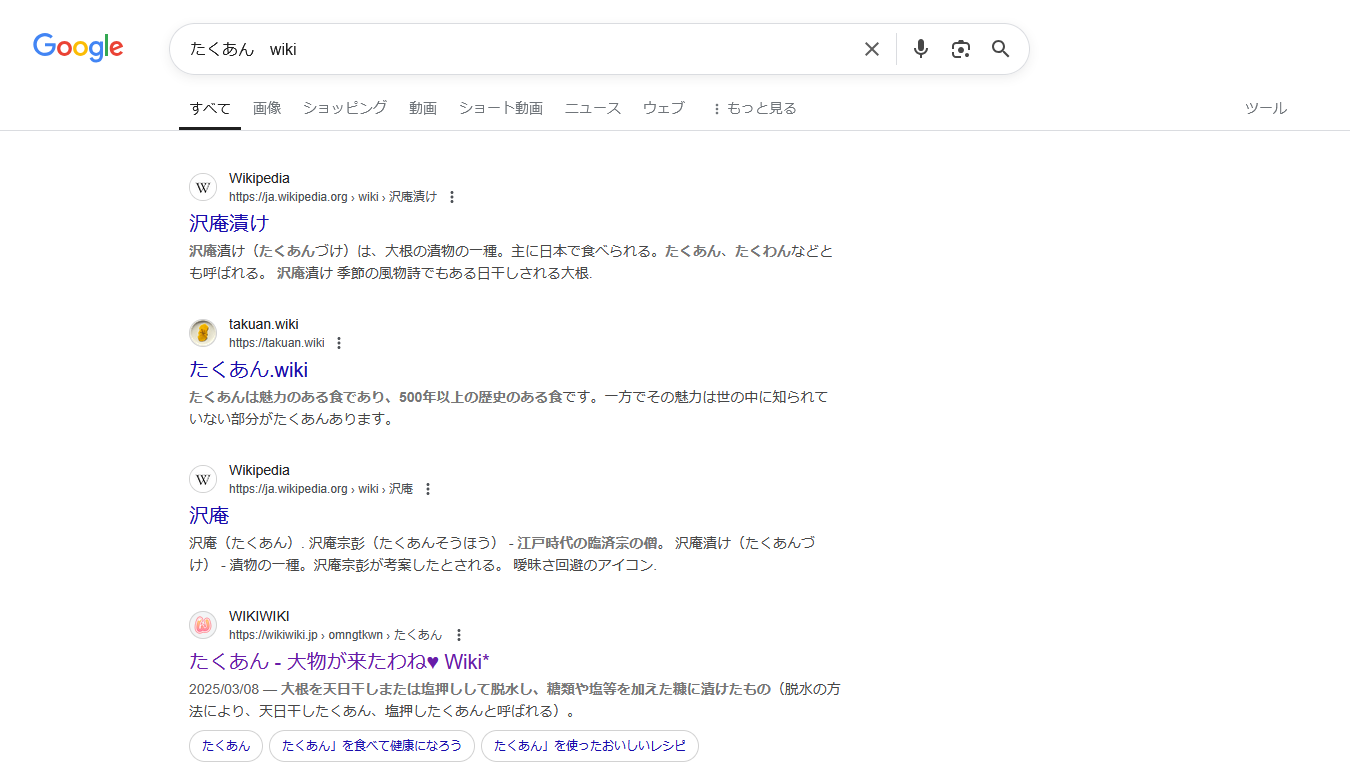The height and width of the screenshot is (783, 1350).
Task: Open the 沢庵 Wikipedia result link
Action: click(209, 515)
